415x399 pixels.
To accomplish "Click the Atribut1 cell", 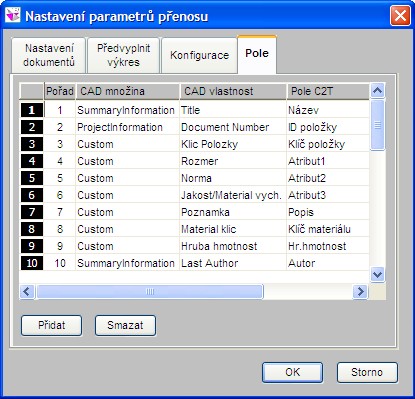I will [328, 161].
